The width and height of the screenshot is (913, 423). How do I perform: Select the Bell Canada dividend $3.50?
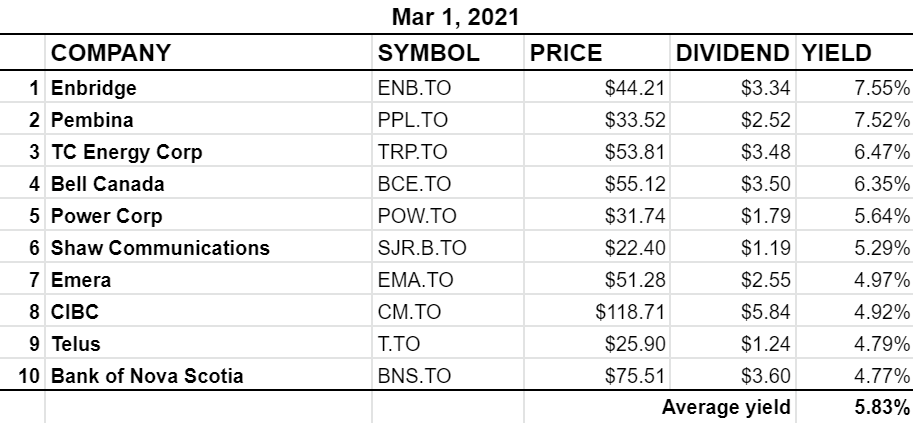[x=733, y=184]
